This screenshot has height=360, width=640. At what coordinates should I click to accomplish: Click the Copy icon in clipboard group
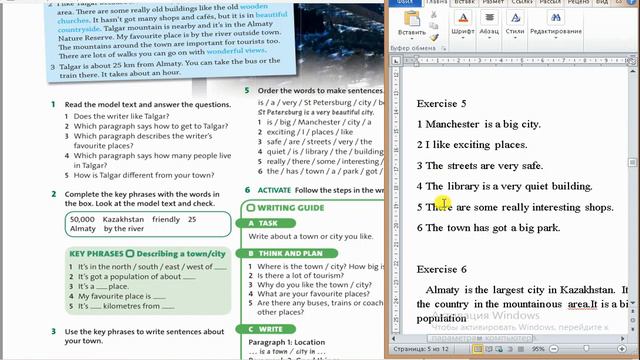click(x=434, y=26)
